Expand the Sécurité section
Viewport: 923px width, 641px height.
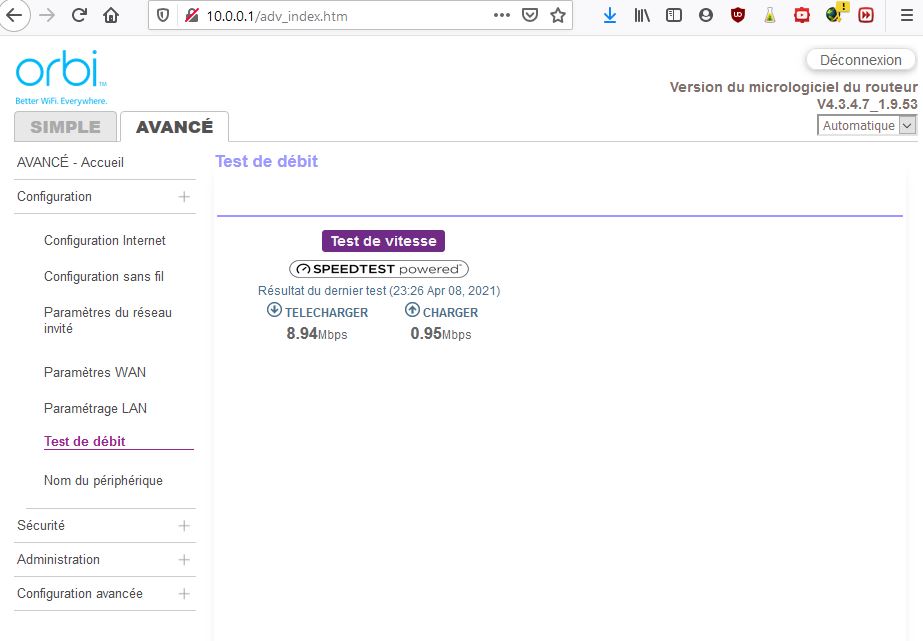pos(184,525)
